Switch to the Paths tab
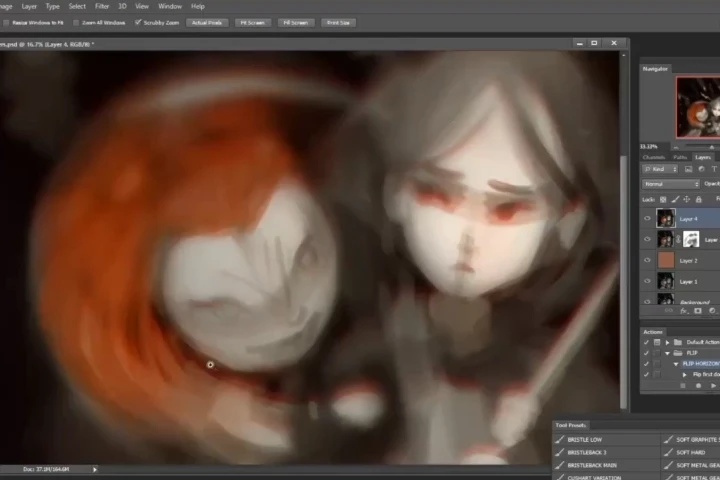Viewport: 720px width, 480px height. click(680, 157)
